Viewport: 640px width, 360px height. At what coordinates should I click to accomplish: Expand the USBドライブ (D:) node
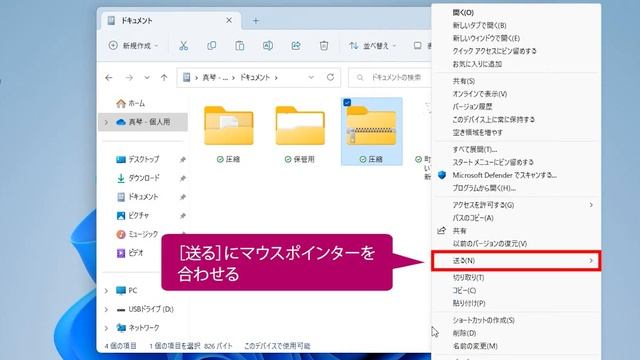tap(106, 309)
